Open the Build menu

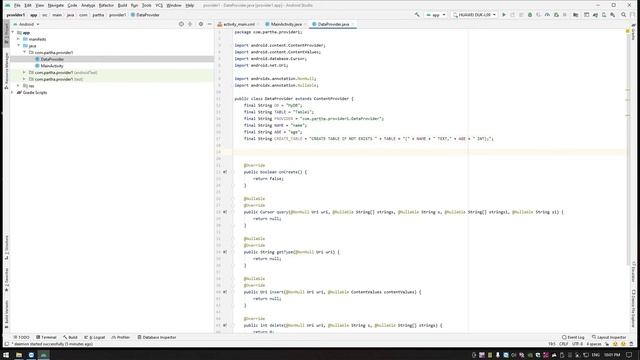click(122, 5)
